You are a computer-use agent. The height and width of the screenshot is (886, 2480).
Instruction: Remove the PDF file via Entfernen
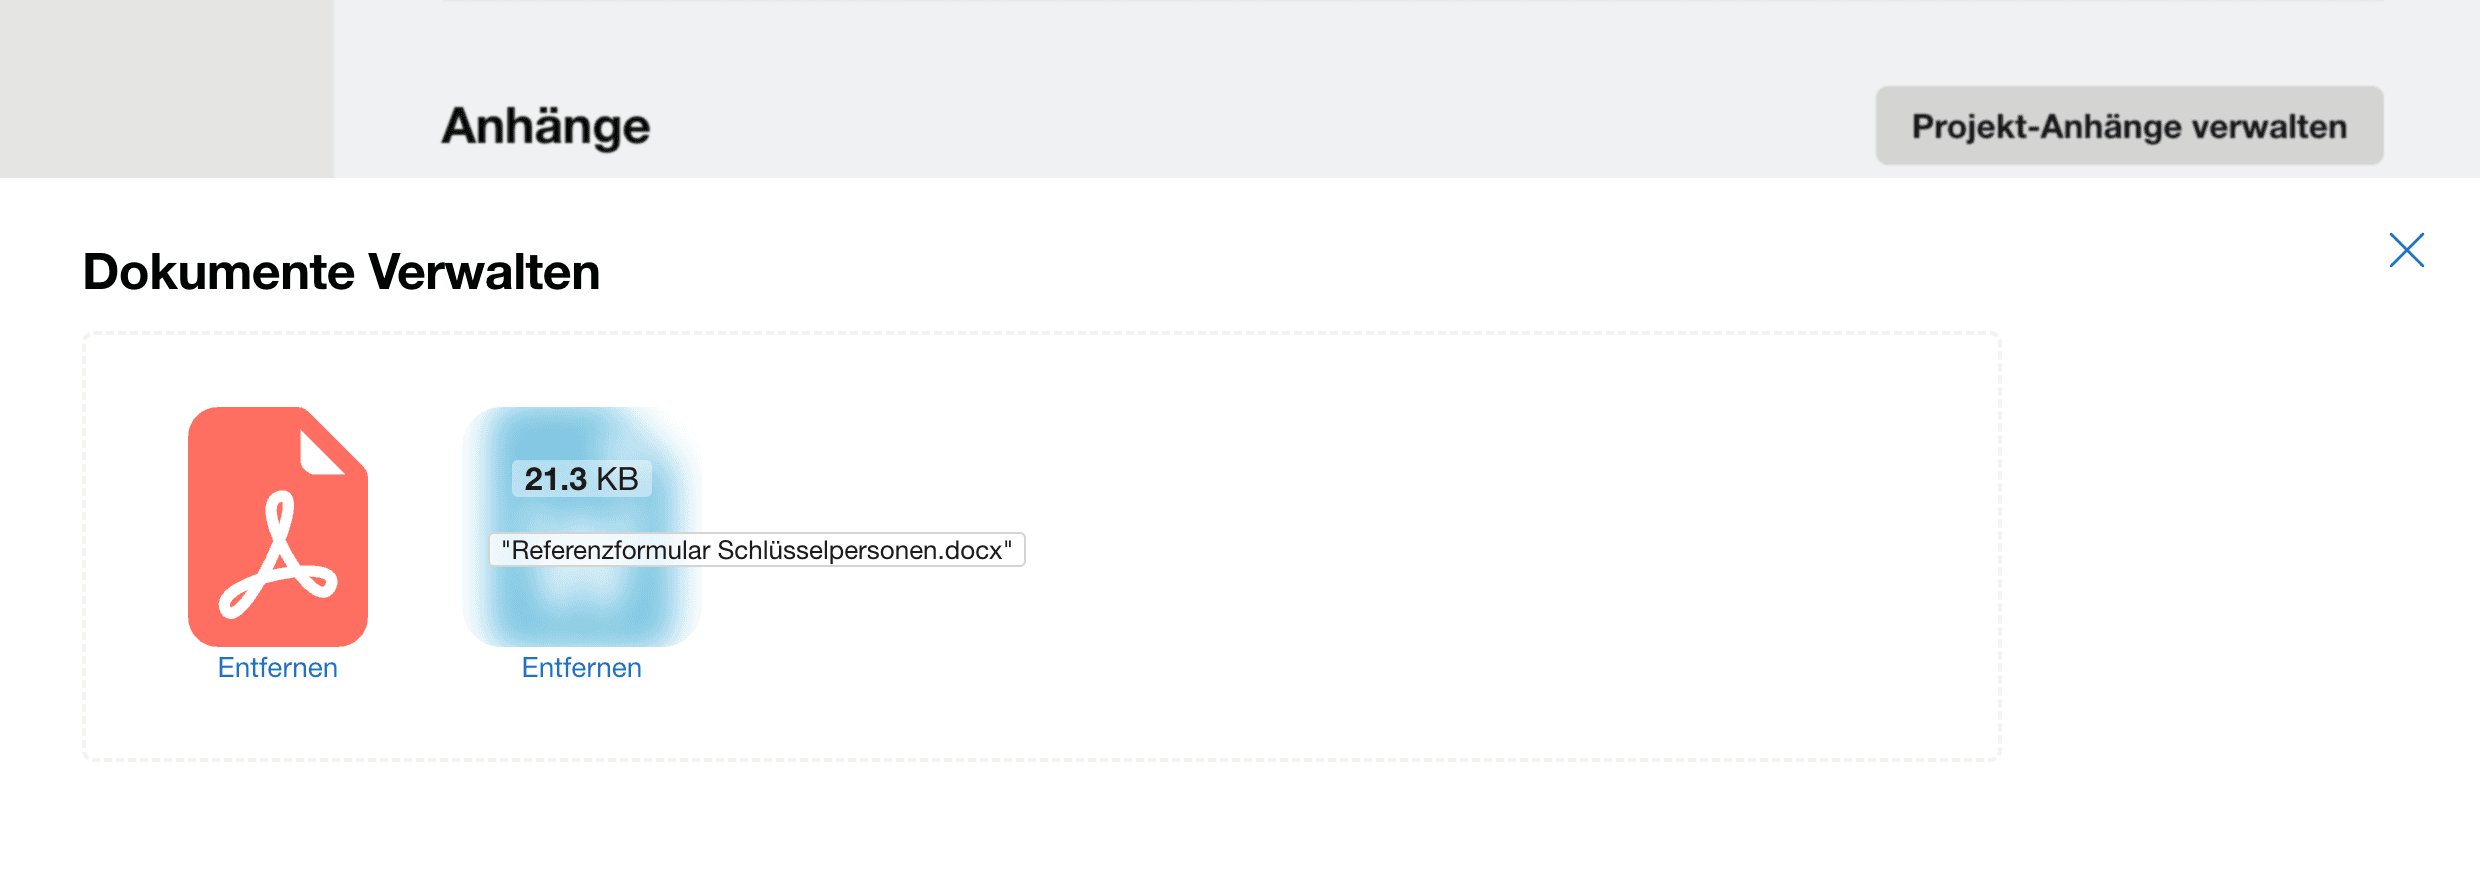[x=278, y=668]
